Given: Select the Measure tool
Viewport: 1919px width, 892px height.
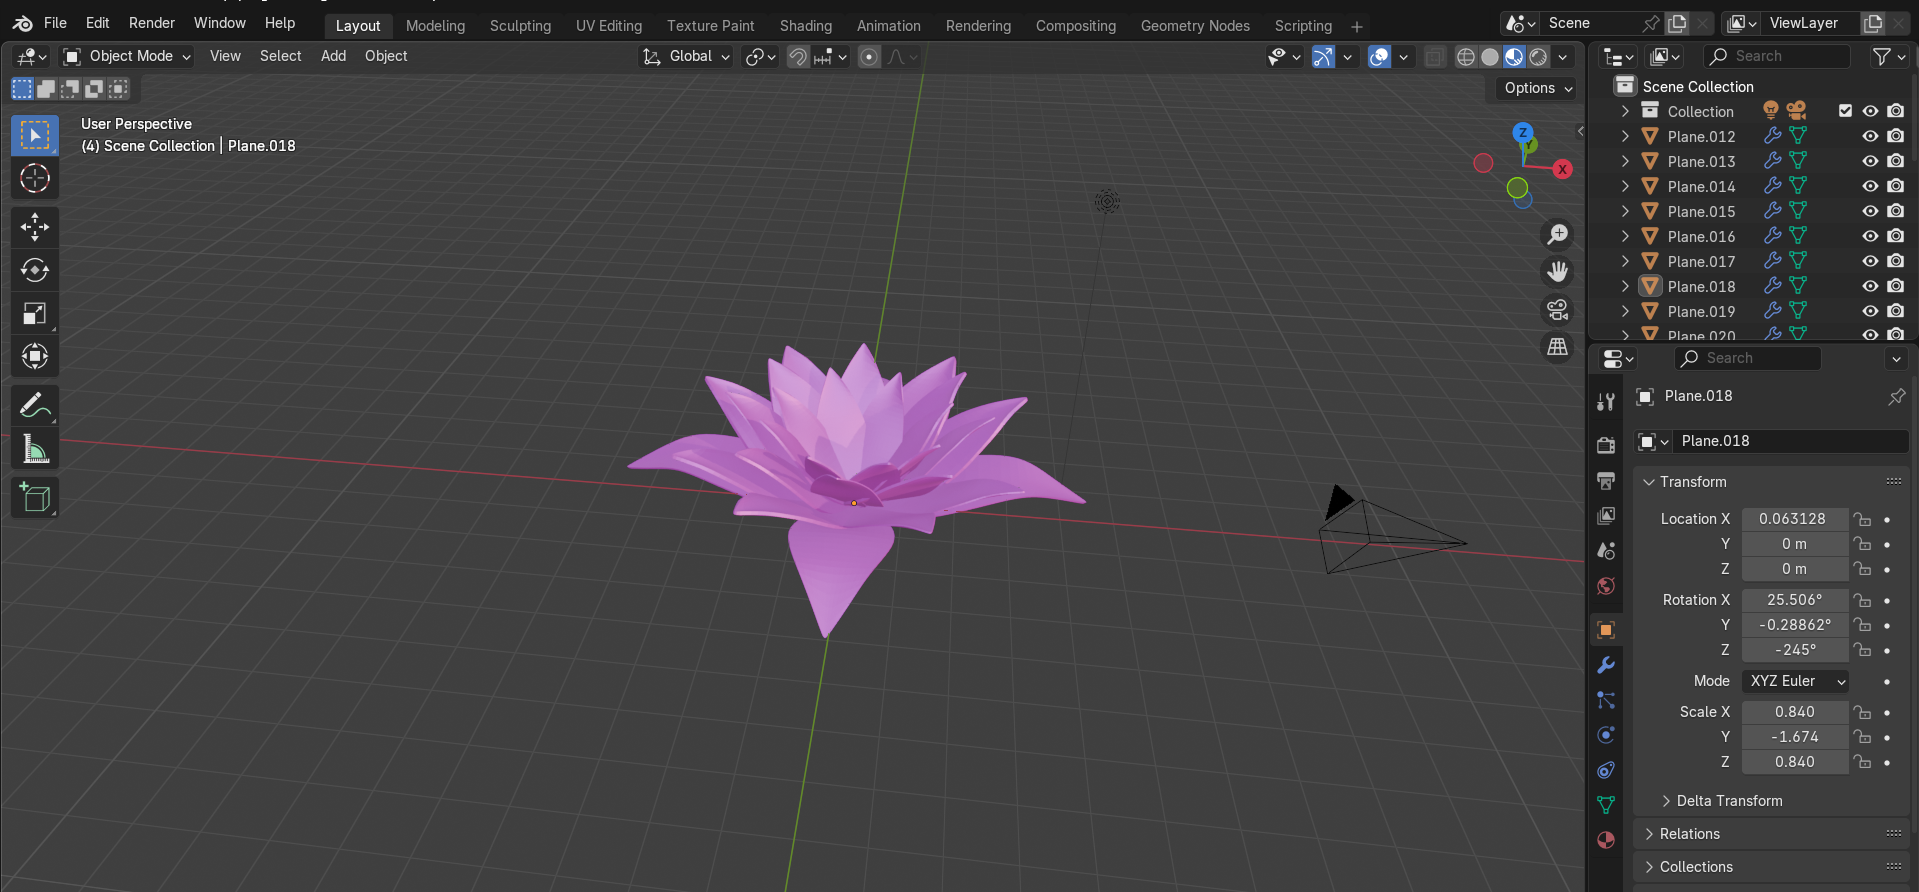Looking at the screenshot, I should pos(35,450).
